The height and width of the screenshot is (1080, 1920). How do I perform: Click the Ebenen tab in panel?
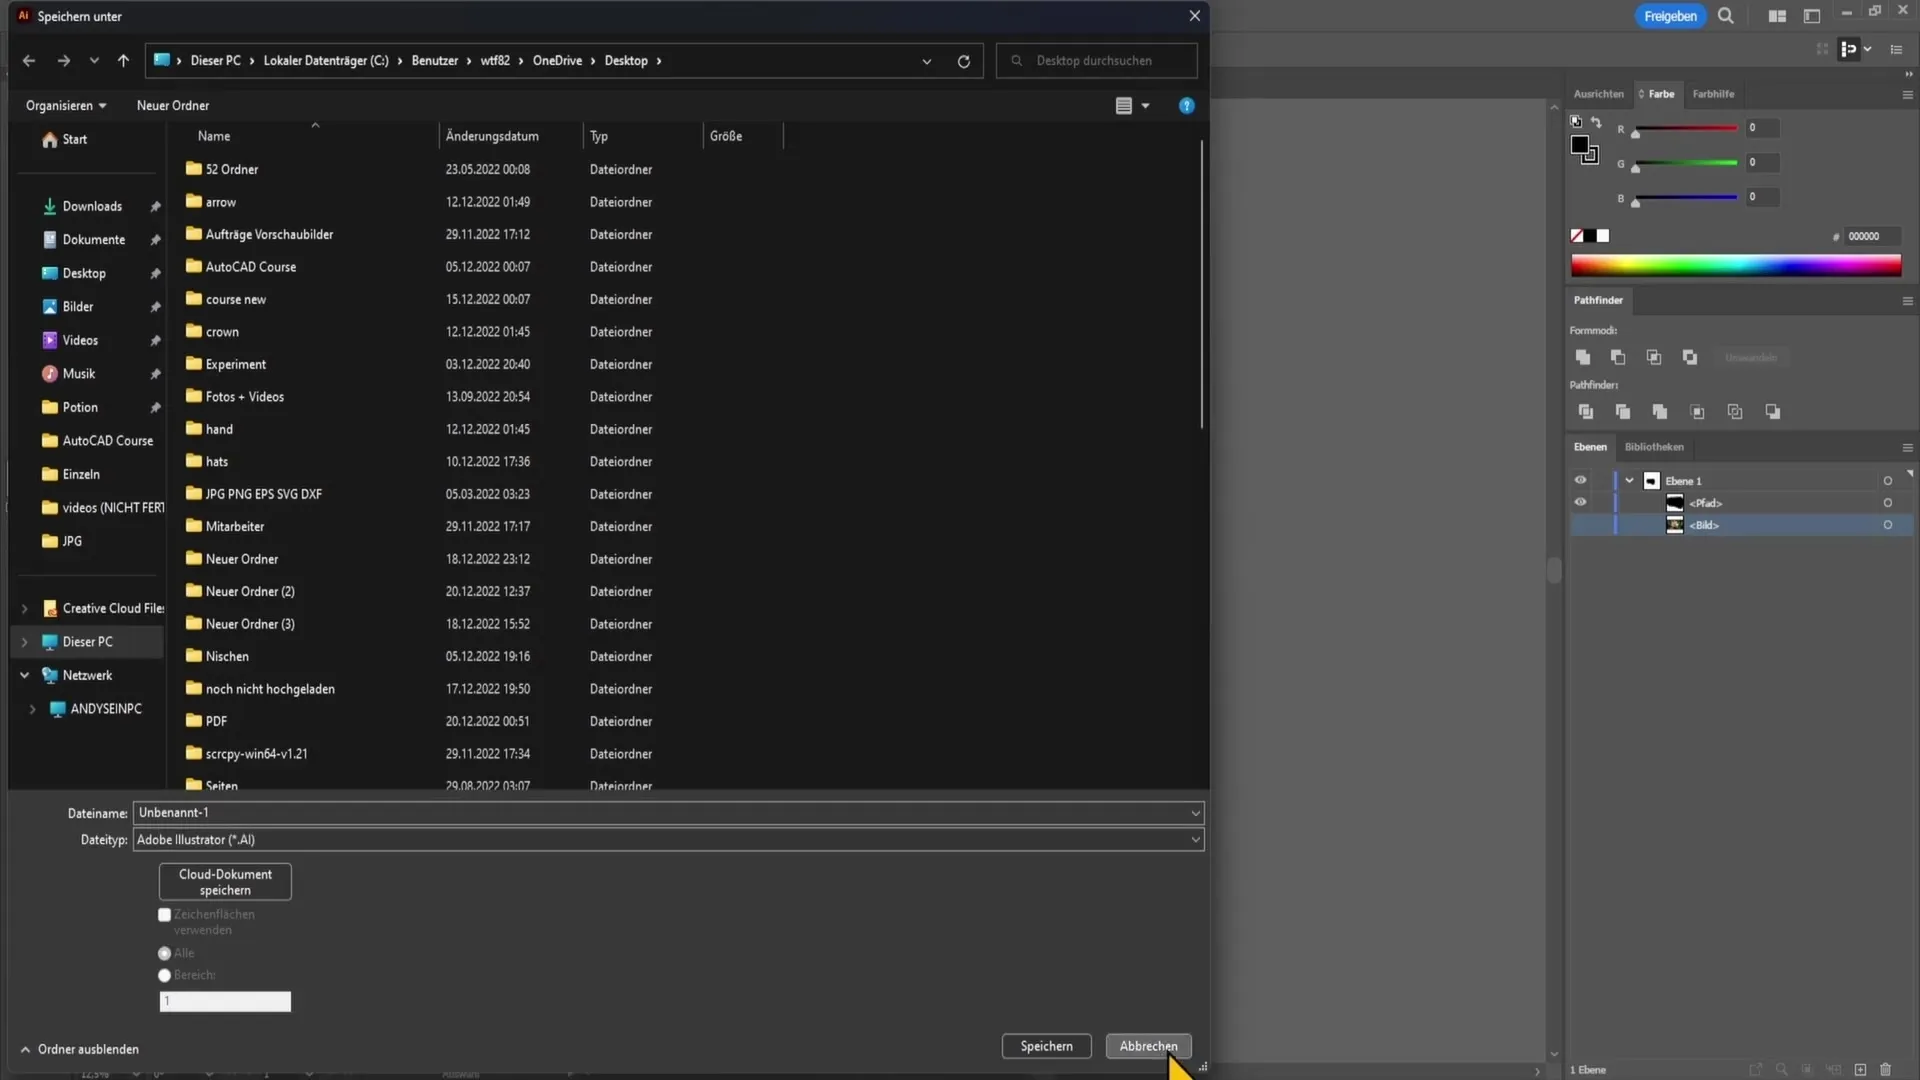tap(1590, 446)
